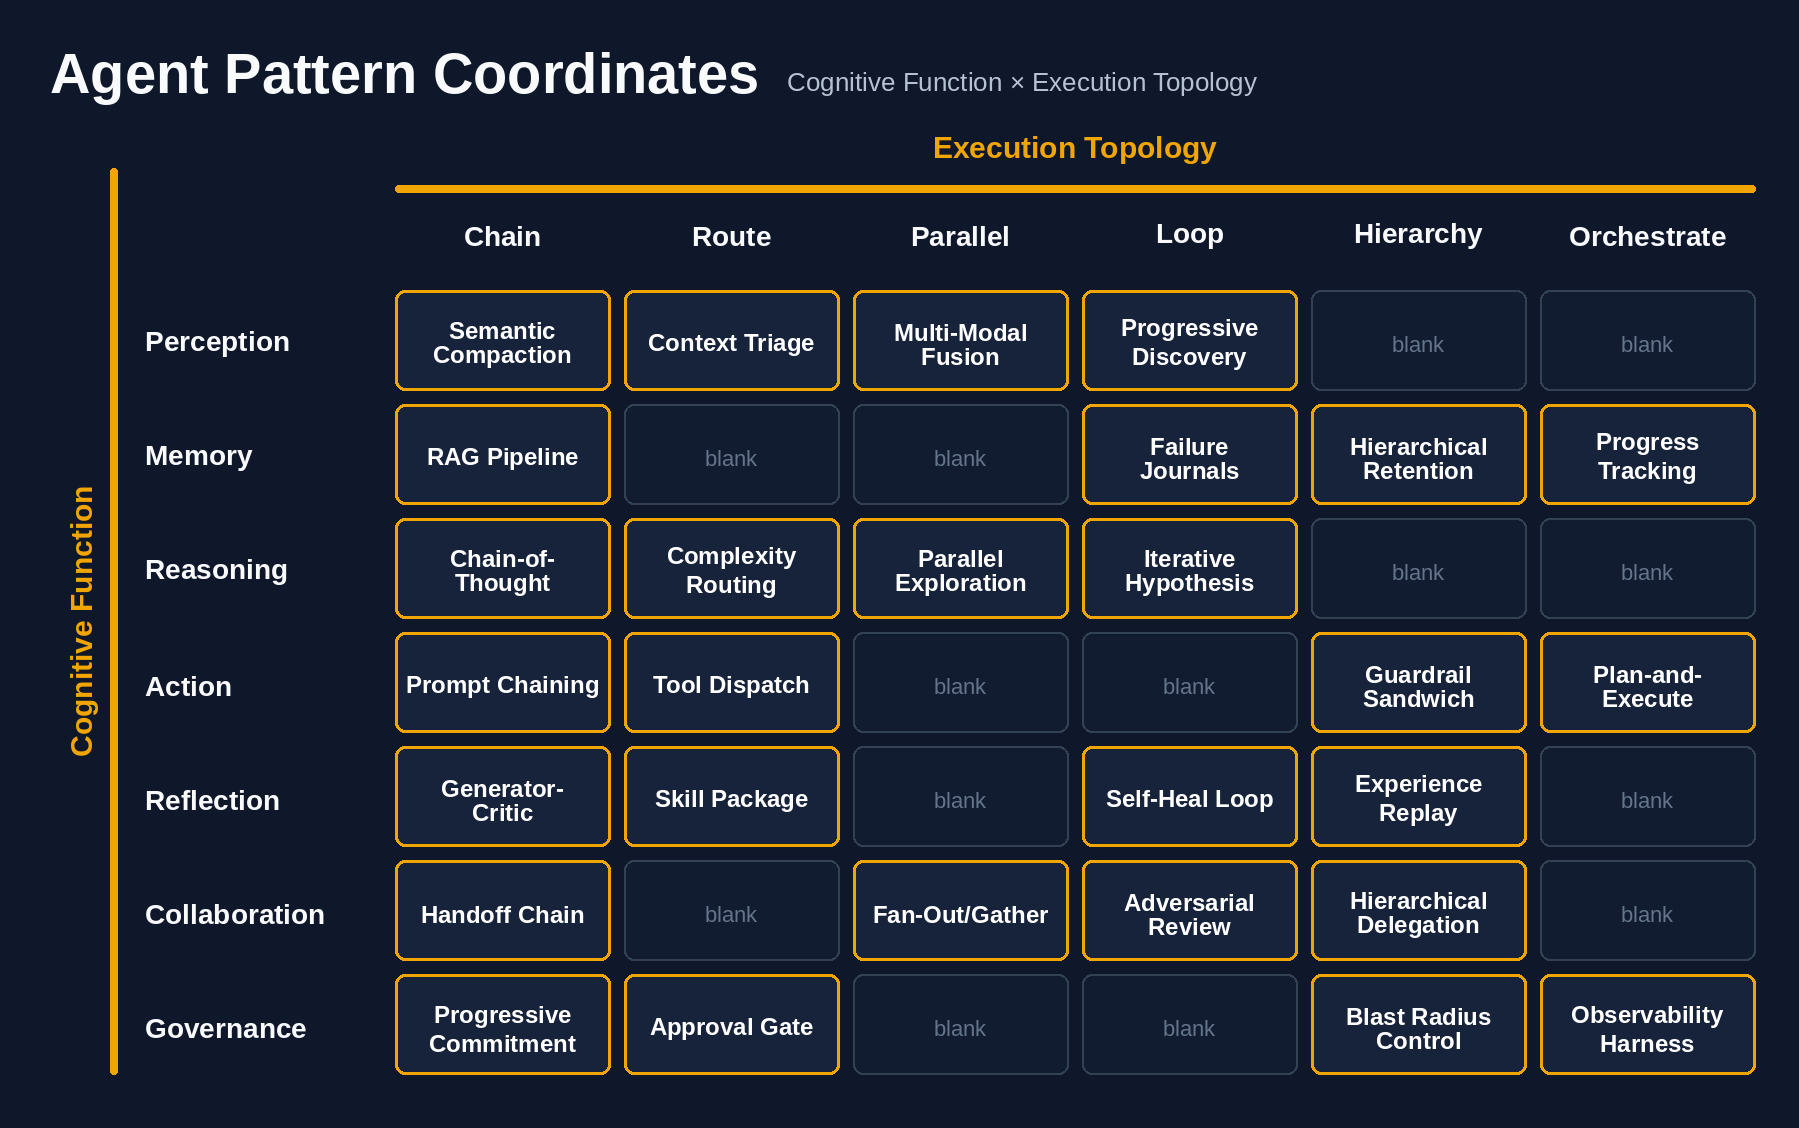The image size is (1799, 1128).
Task: Select the Loop column header
Action: pos(1189,234)
